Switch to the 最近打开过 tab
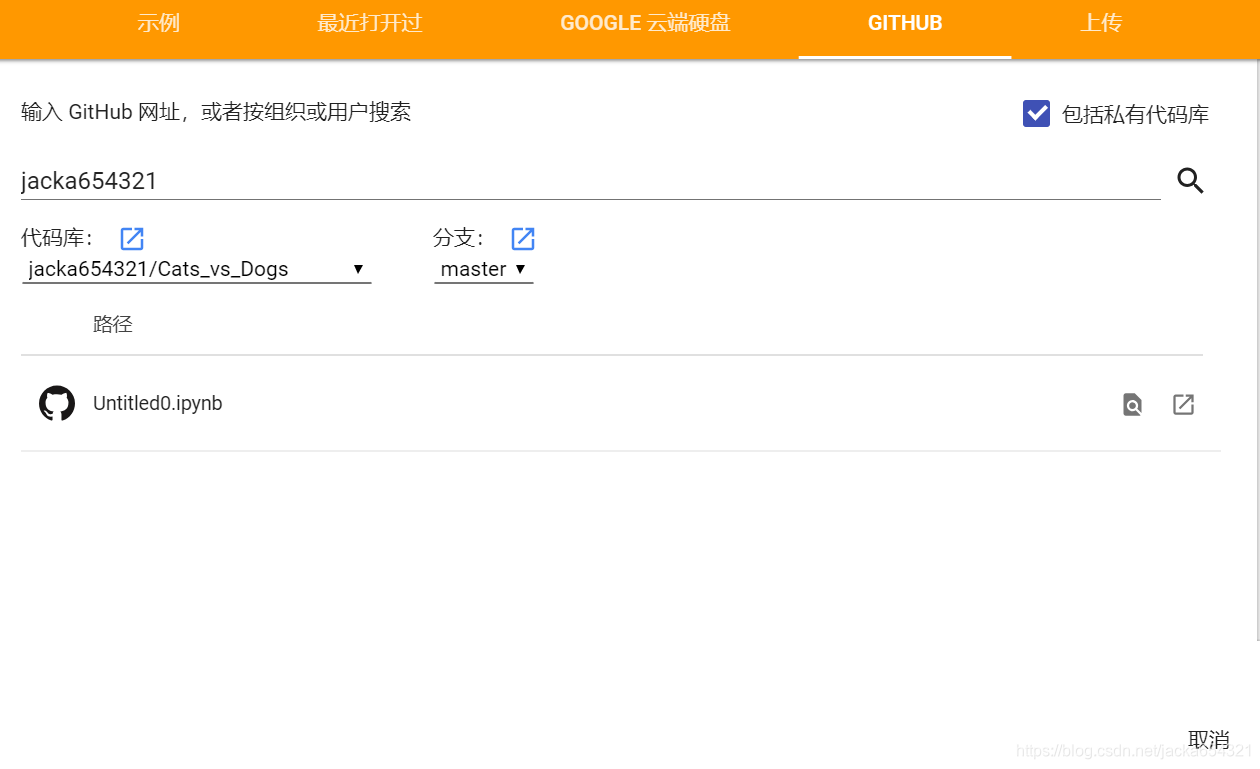The width and height of the screenshot is (1260, 769). point(370,23)
